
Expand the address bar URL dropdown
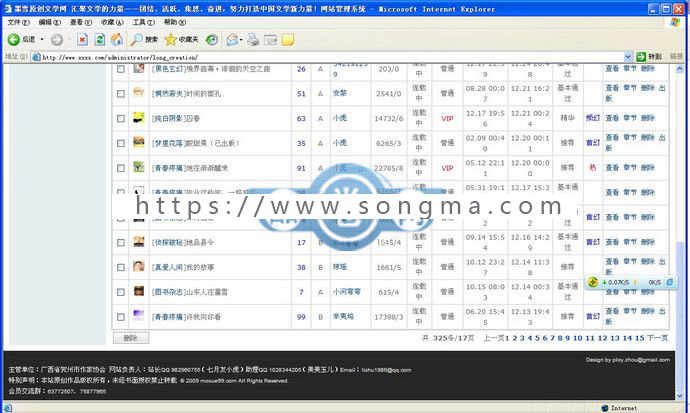tap(628, 57)
